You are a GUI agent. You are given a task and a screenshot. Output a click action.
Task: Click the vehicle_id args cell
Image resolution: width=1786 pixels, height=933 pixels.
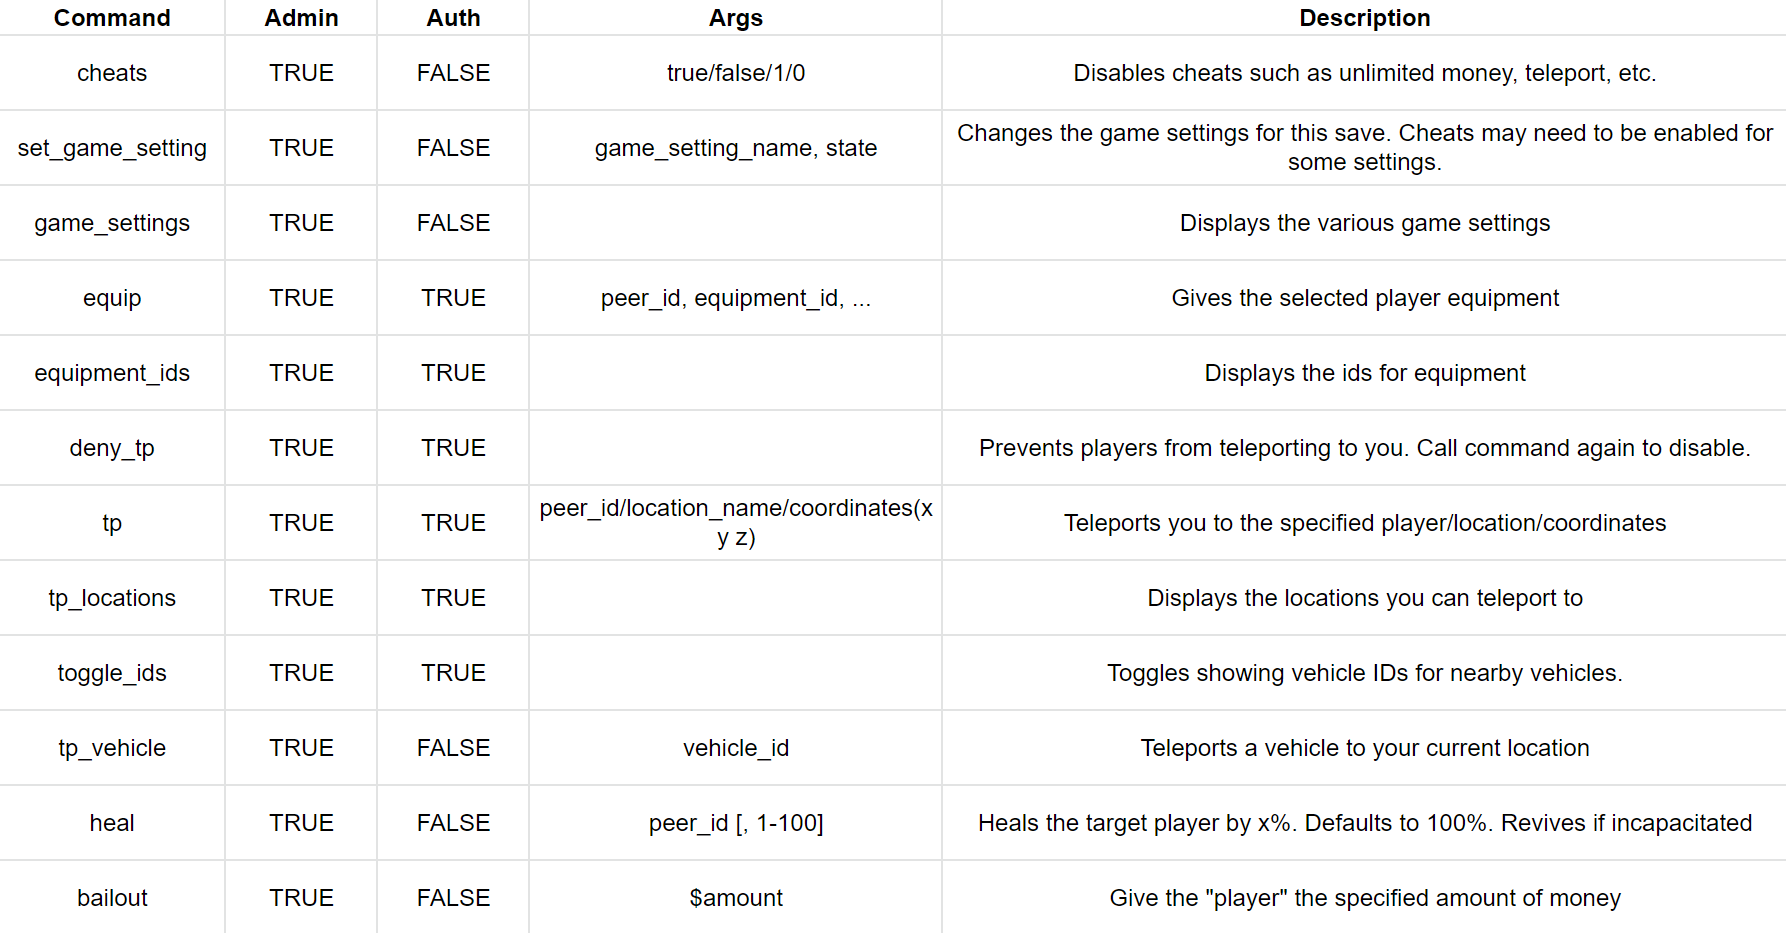click(735, 748)
